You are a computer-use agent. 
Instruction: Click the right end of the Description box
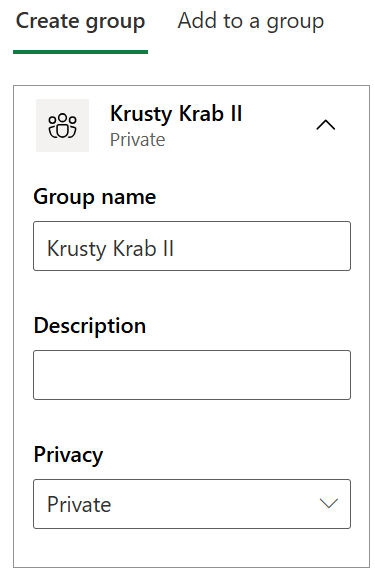pos(335,375)
